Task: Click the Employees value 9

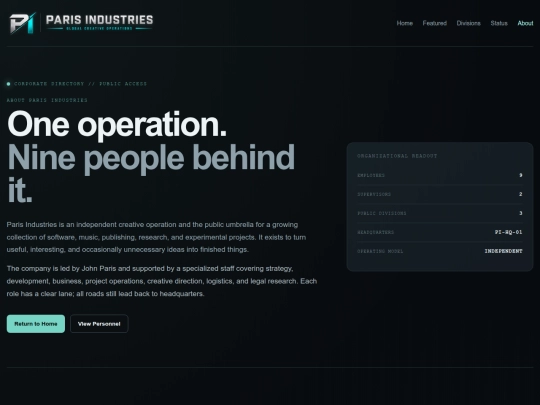Action: tap(521, 175)
